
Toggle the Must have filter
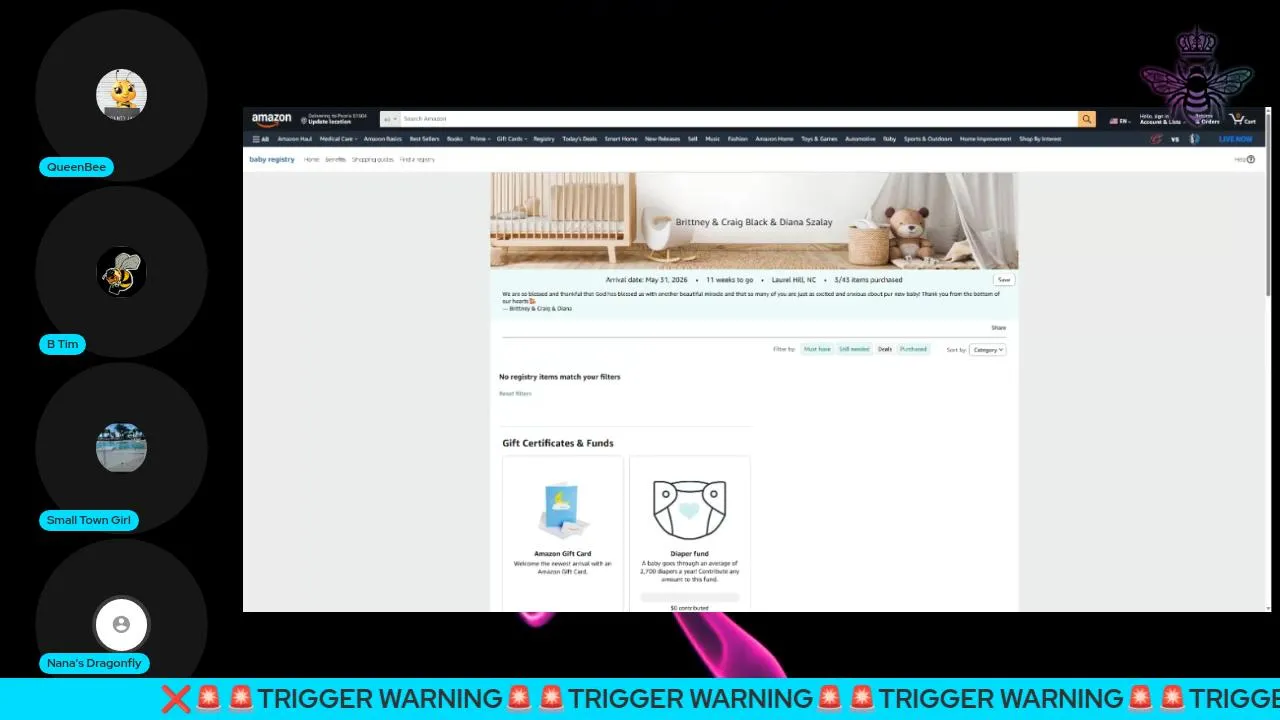[817, 349]
